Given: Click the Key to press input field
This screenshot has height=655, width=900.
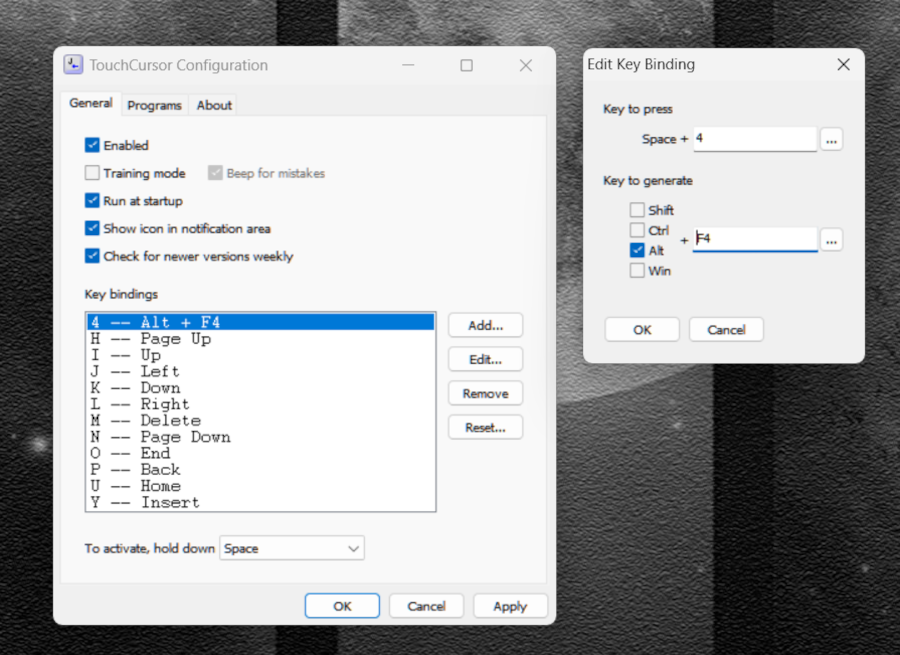Looking at the screenshot, I should [755, 139].
